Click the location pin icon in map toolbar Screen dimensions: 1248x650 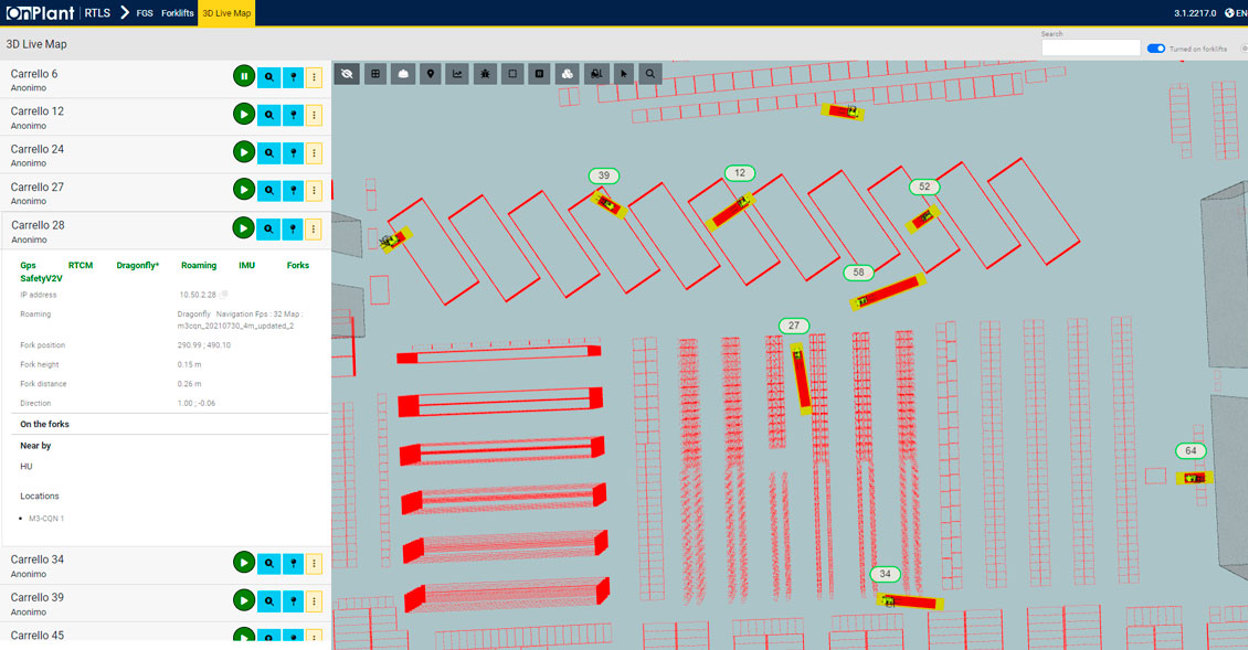pyautogui.click(x=430, y=73)
